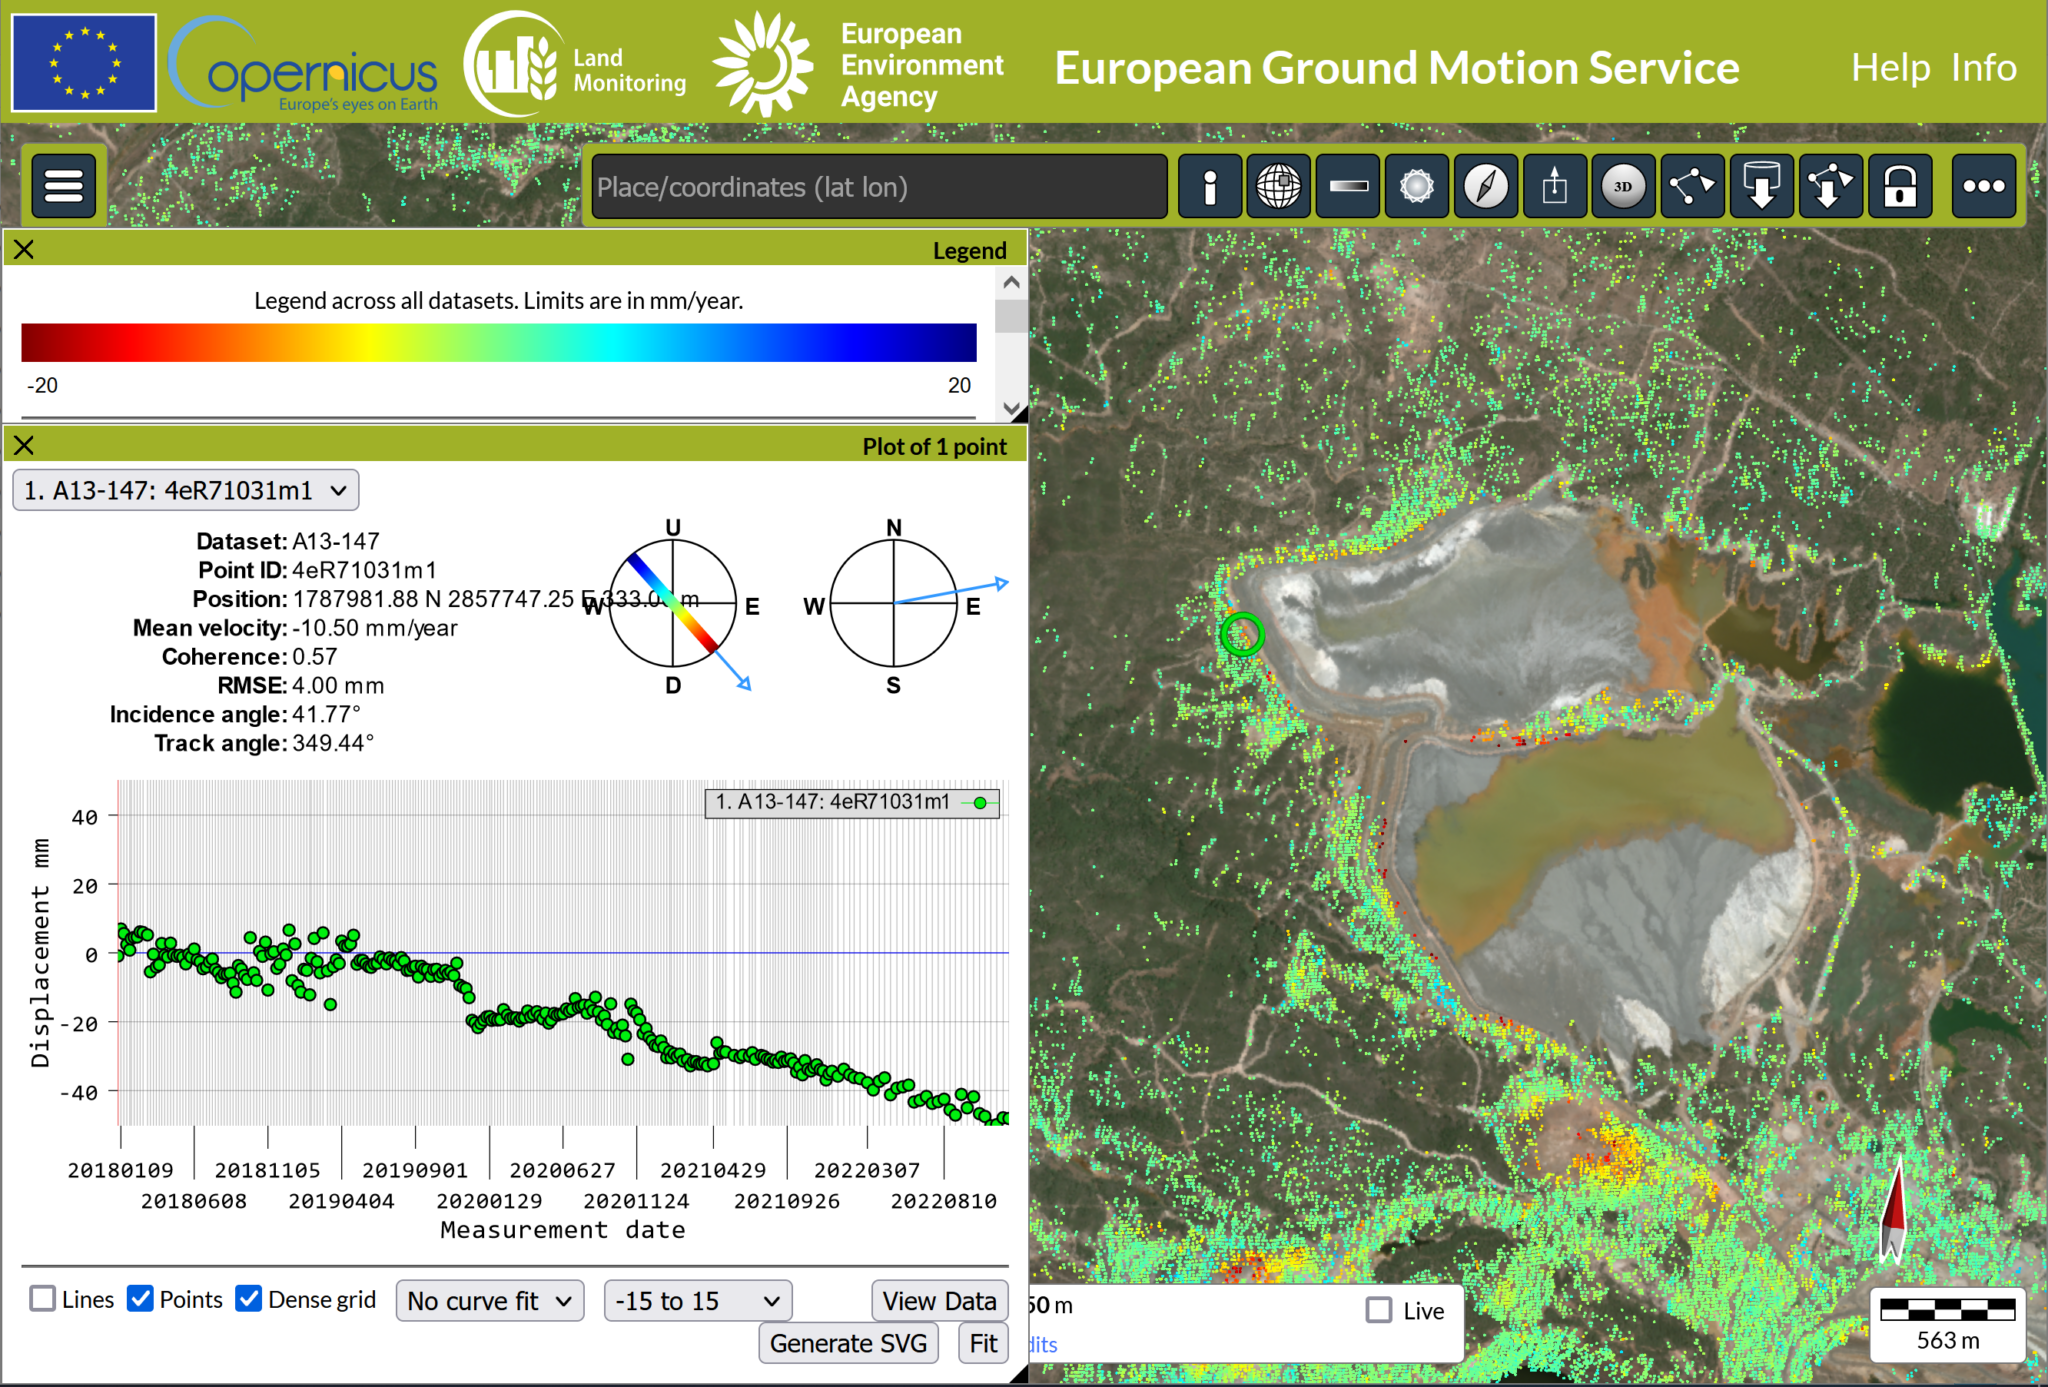Open the point selector dropdown A13-147
This screenshot has width=2048, height=1387.
coord(186,490)
